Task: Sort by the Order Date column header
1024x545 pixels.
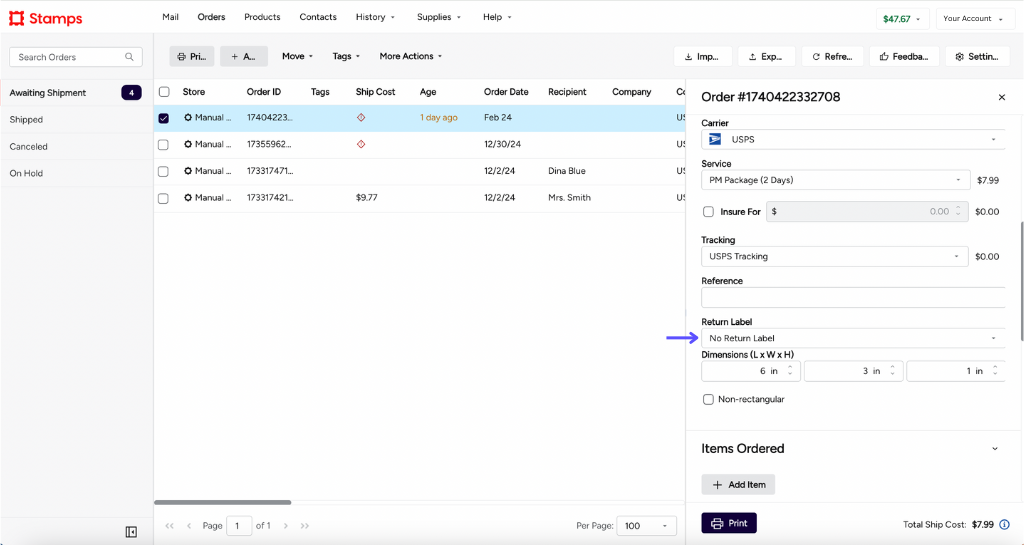Action: pyautogui.click(x=506, y=92)
